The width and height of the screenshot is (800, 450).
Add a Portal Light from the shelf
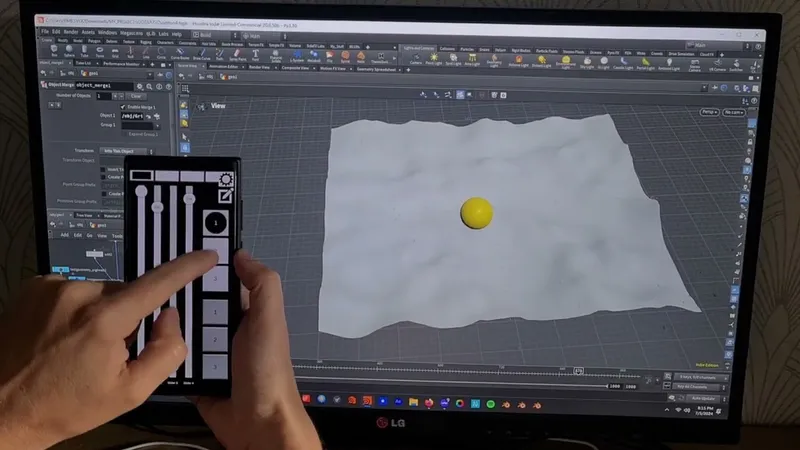click(645, 63)
